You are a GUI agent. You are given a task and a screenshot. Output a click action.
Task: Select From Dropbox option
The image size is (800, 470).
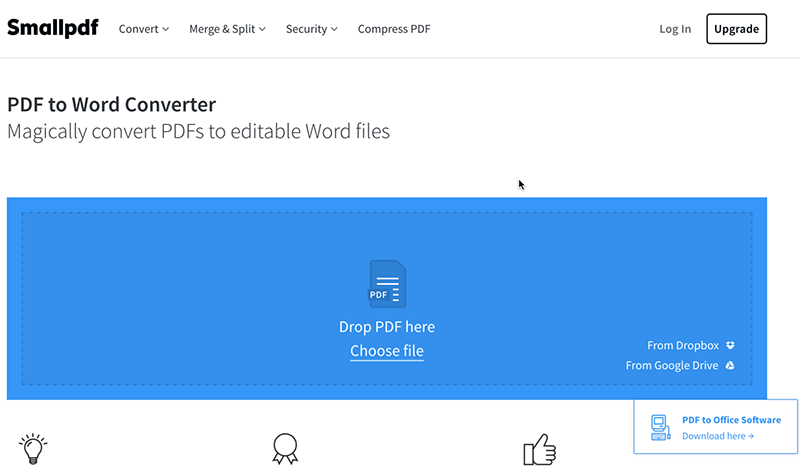tap(691, 345)
